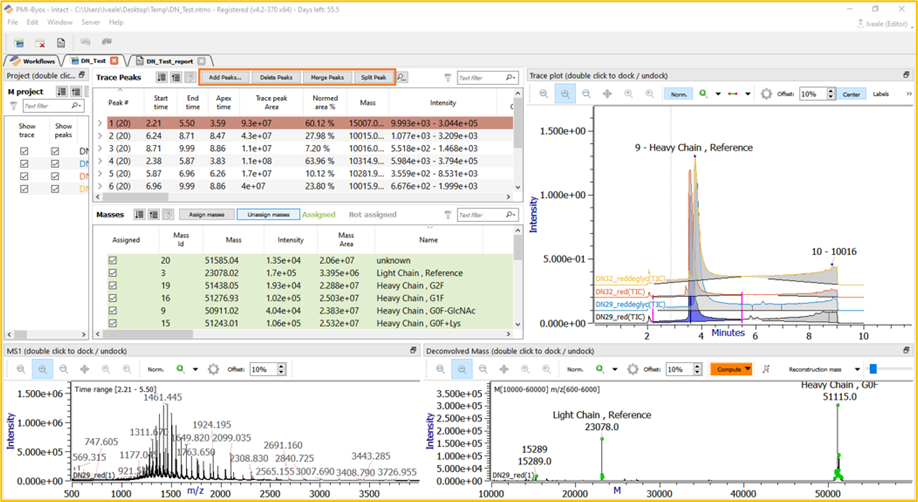This screenshot has width=918, height=502.
Task: Open the settings gear in Trace plot toolbar
Action: pyautogui.click(x=767, y=93)
